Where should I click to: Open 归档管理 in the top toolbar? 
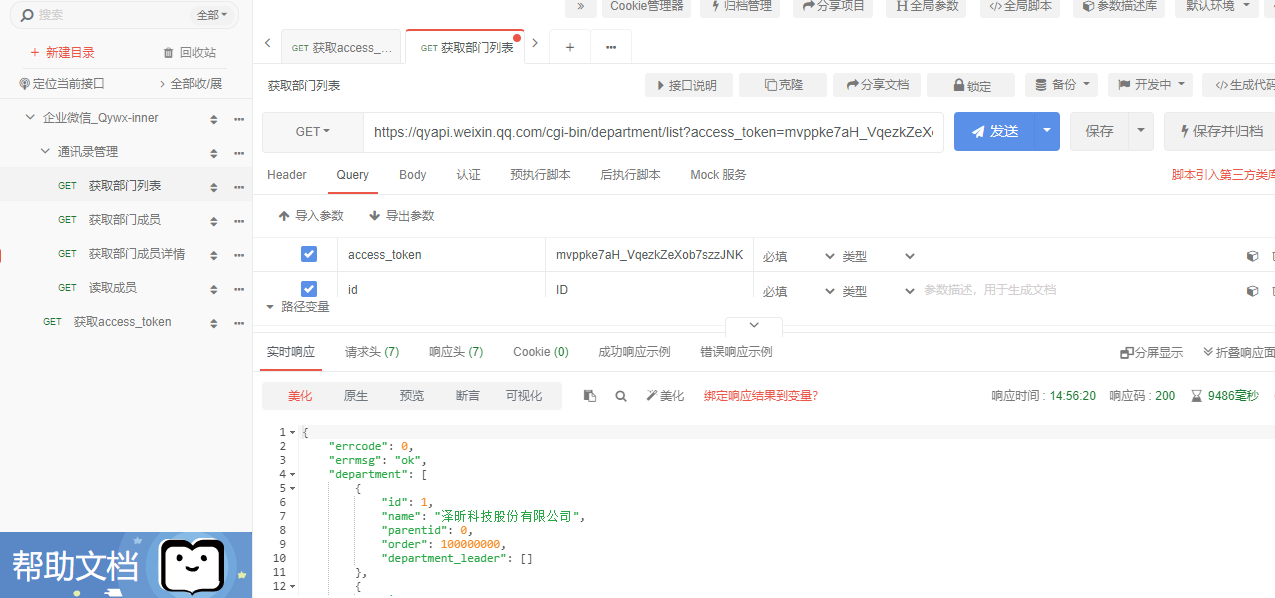741,6
